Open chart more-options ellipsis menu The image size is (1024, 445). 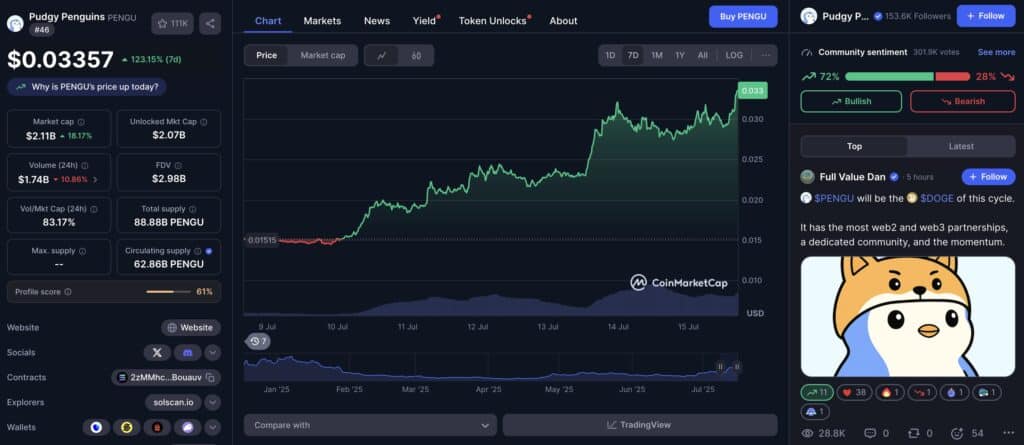(766, 56)
